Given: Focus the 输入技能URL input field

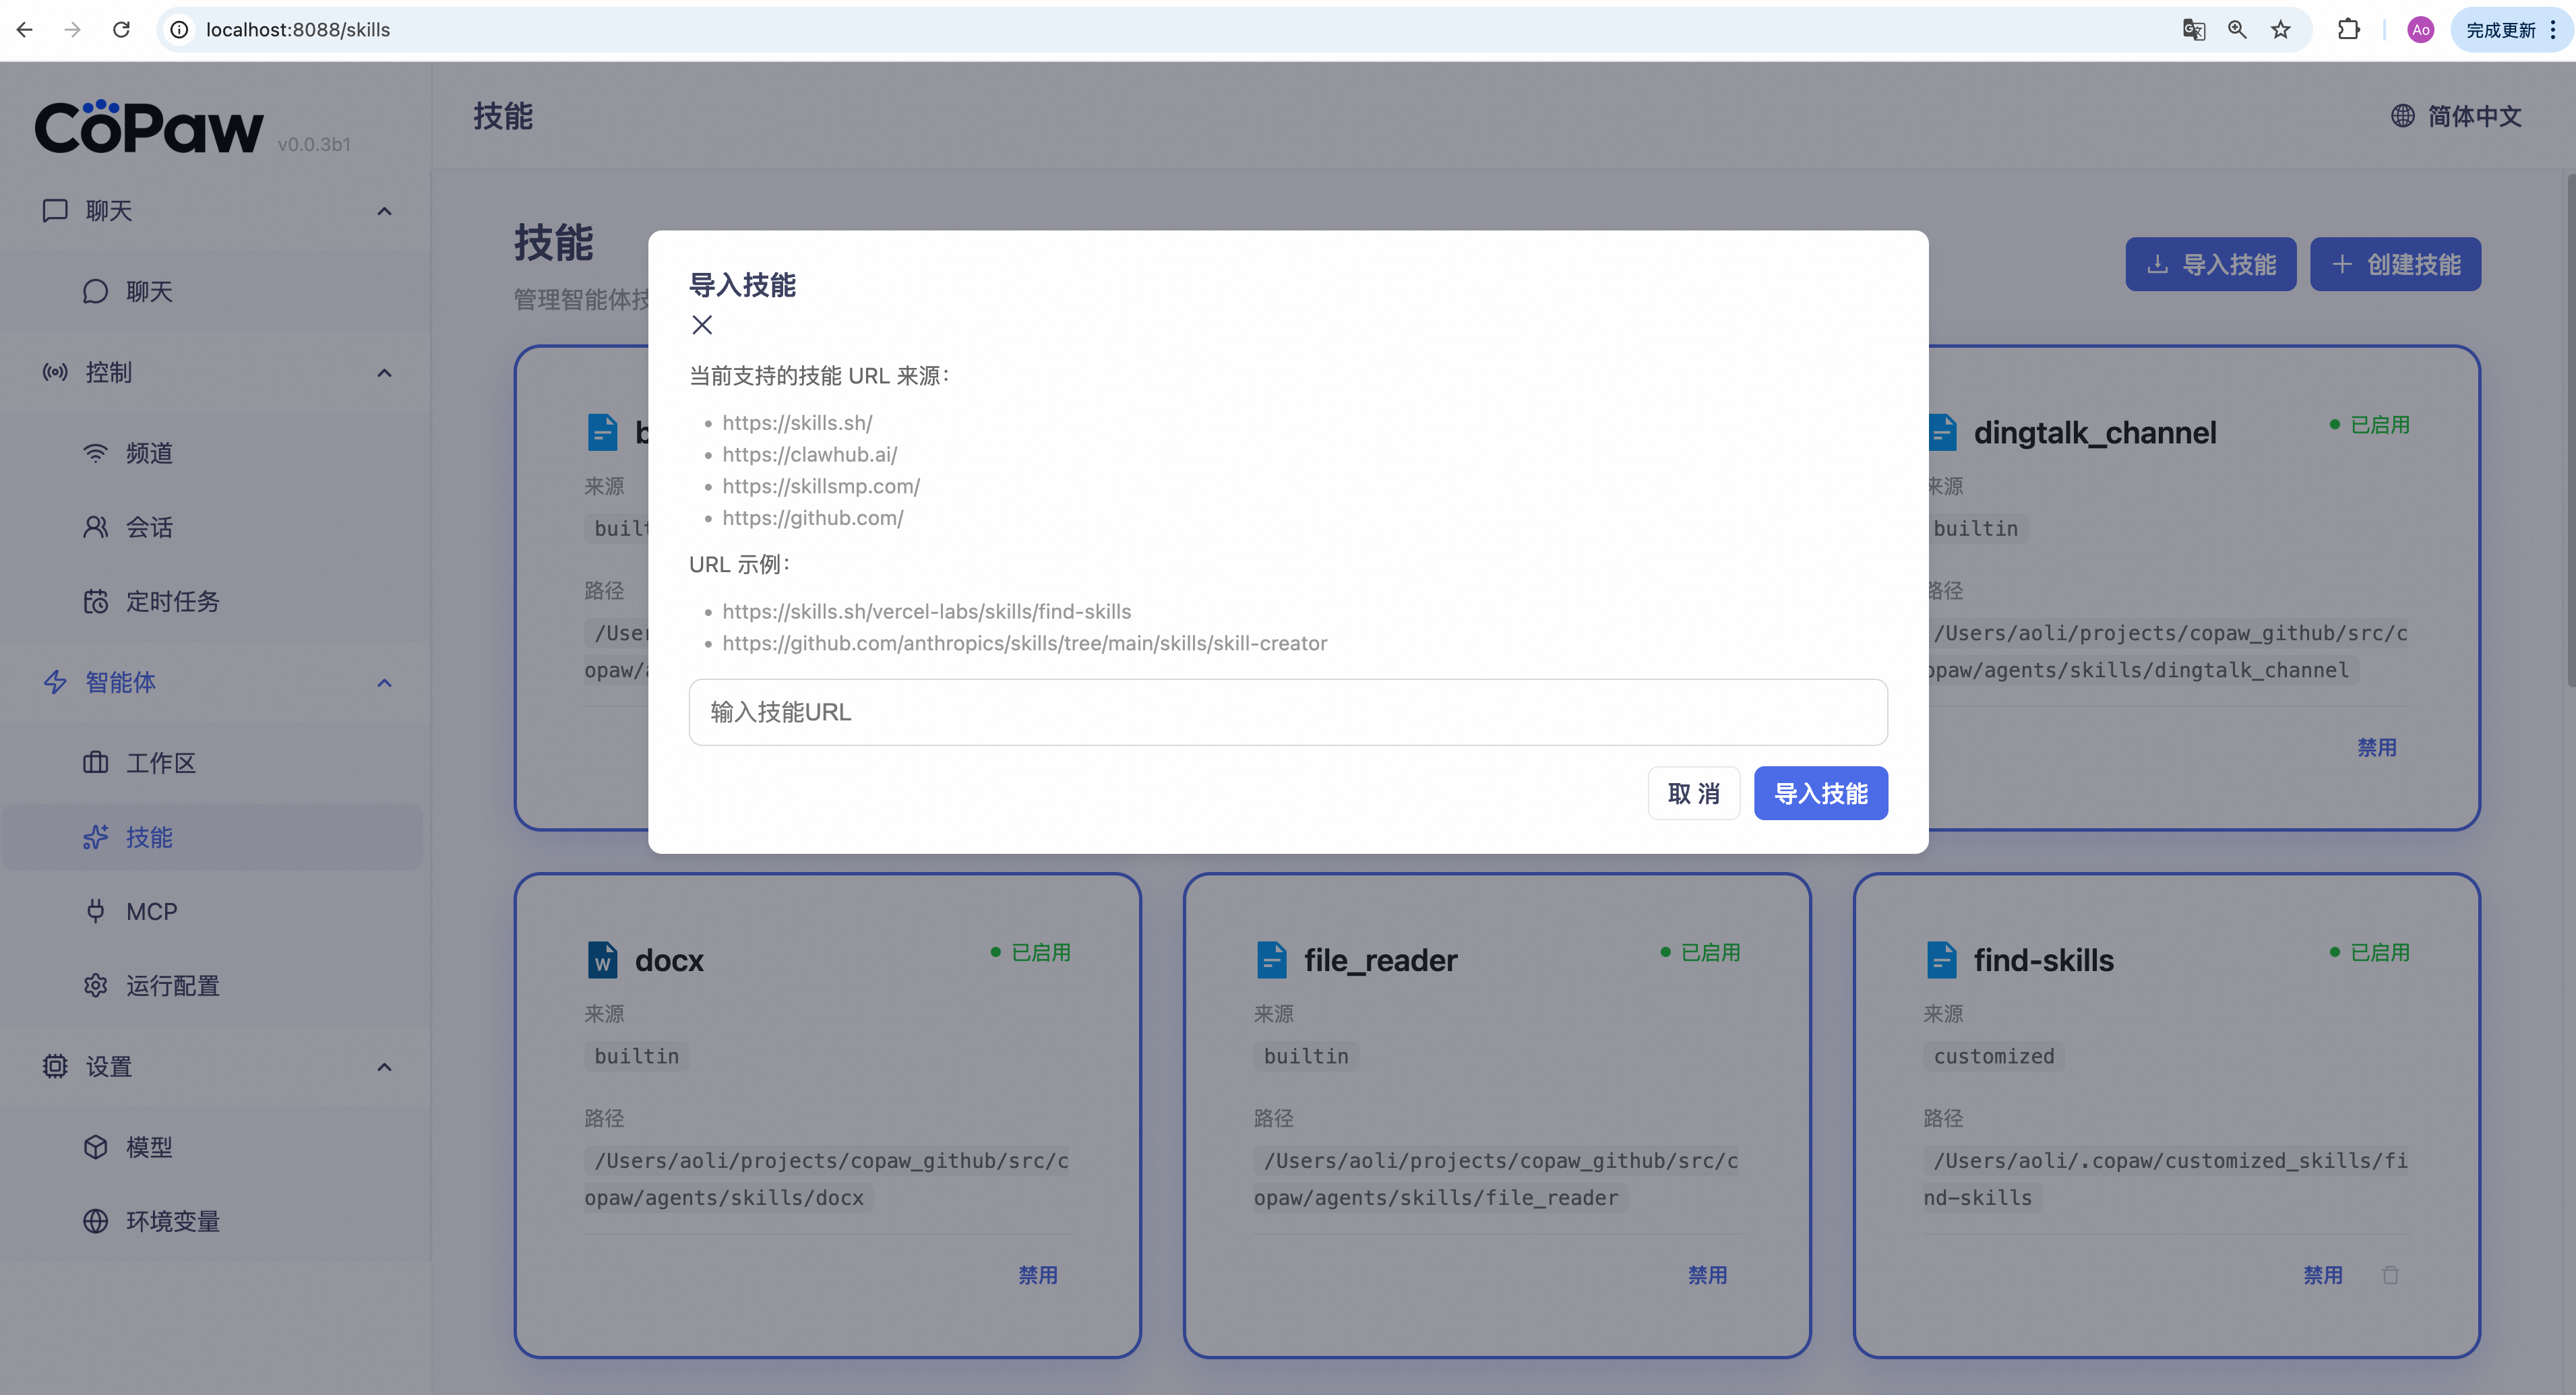Looking at the screenshot, I should pyautogui.click(x=1288, y=712).
